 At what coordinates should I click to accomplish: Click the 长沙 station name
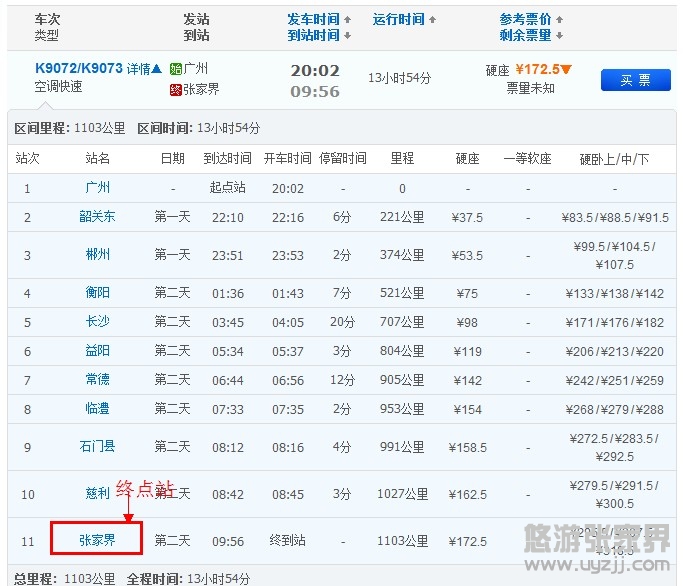click(97, 322)
